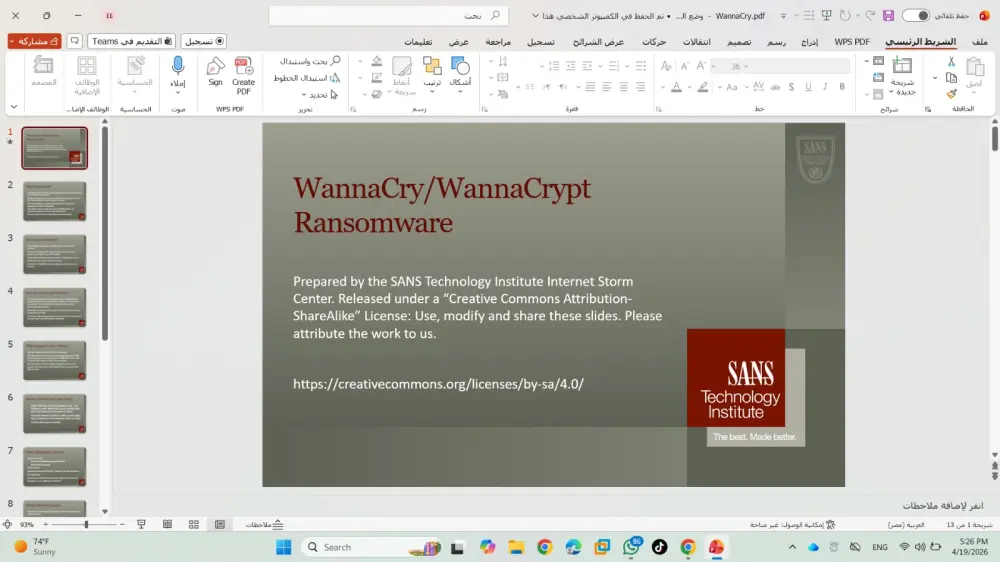Click the Find and Replace (بحث واستبدال) icon
Screen dimensions: 1000x562
tap(310, 61)
